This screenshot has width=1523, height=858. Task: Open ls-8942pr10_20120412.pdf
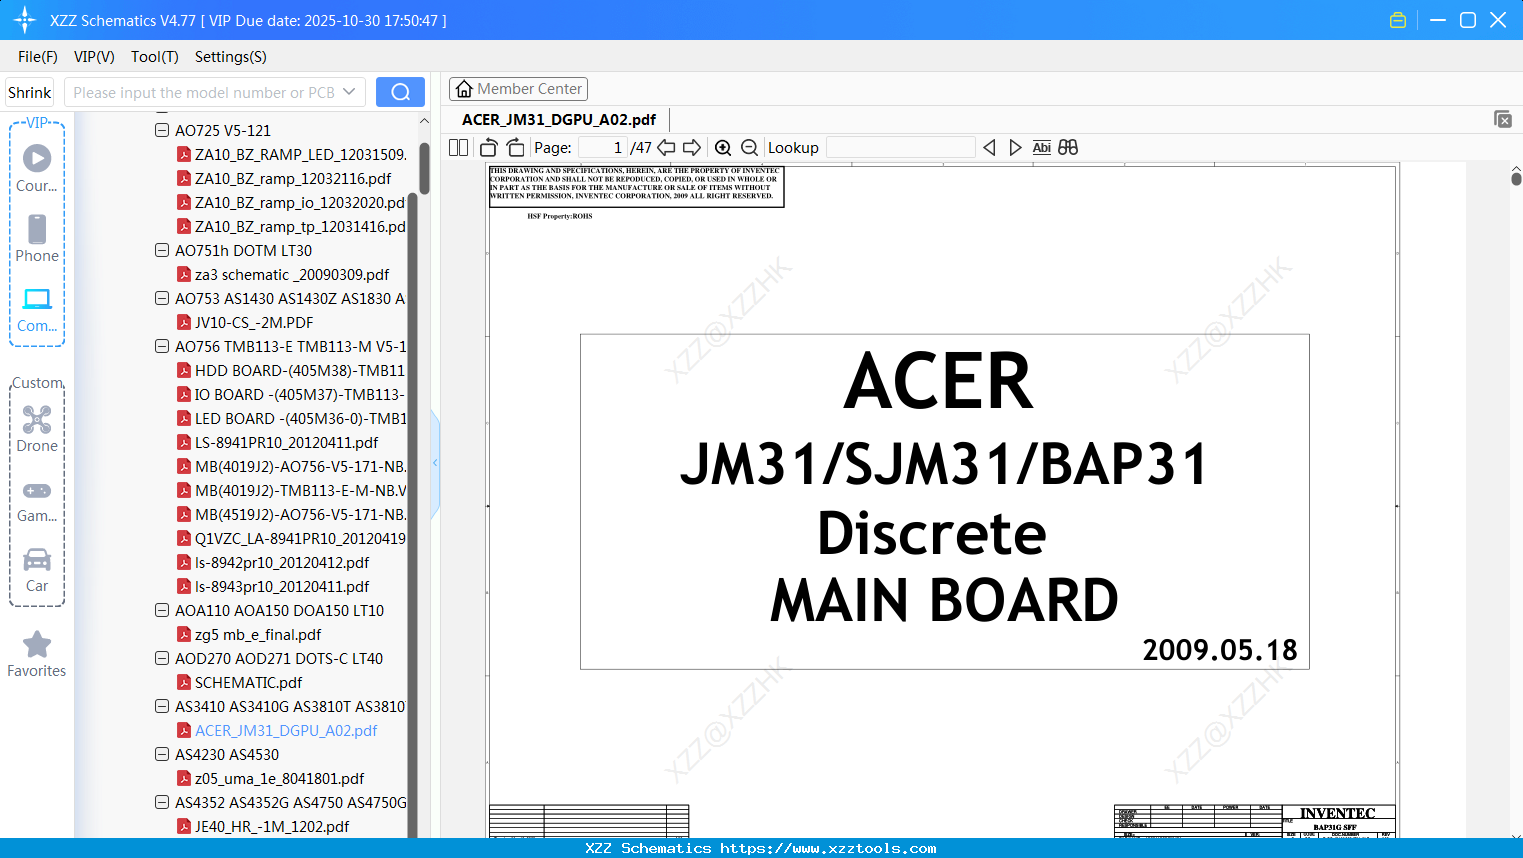click(x=282, y=562)
